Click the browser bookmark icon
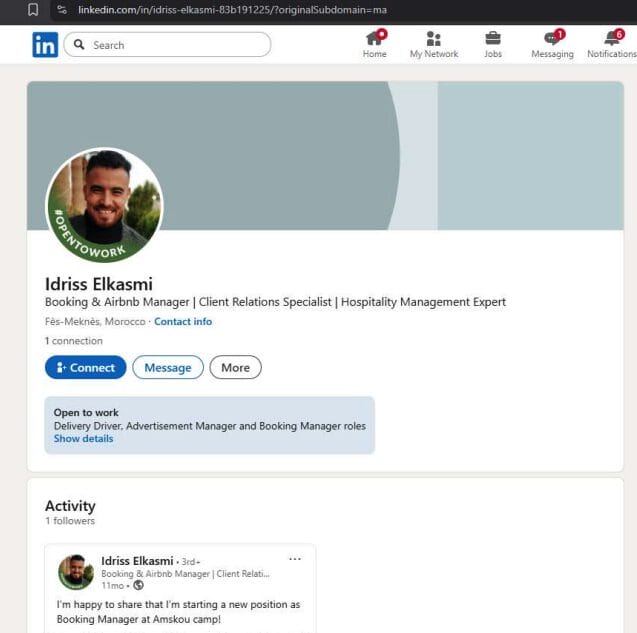637x633 pixels. 33,10
